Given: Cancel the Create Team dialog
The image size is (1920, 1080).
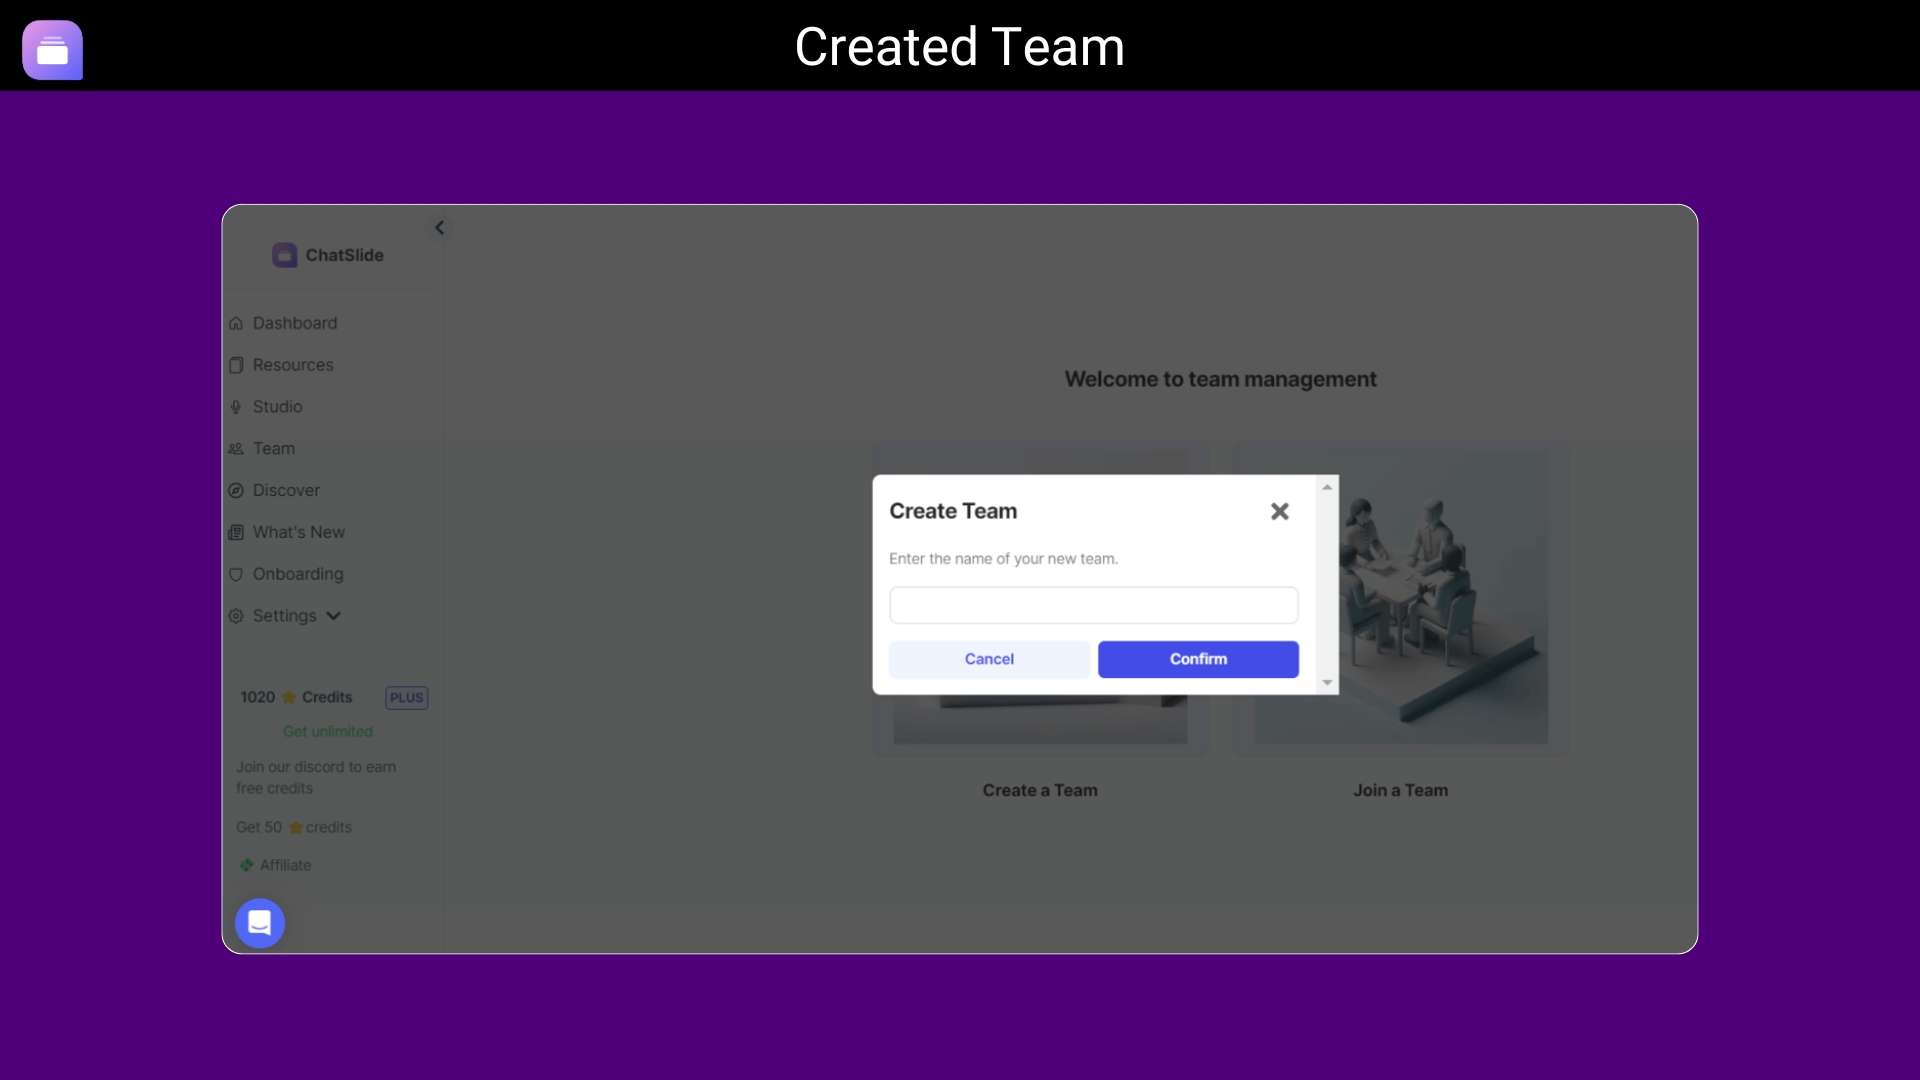Looking at the screenshot, I should (x=989, y=659).
